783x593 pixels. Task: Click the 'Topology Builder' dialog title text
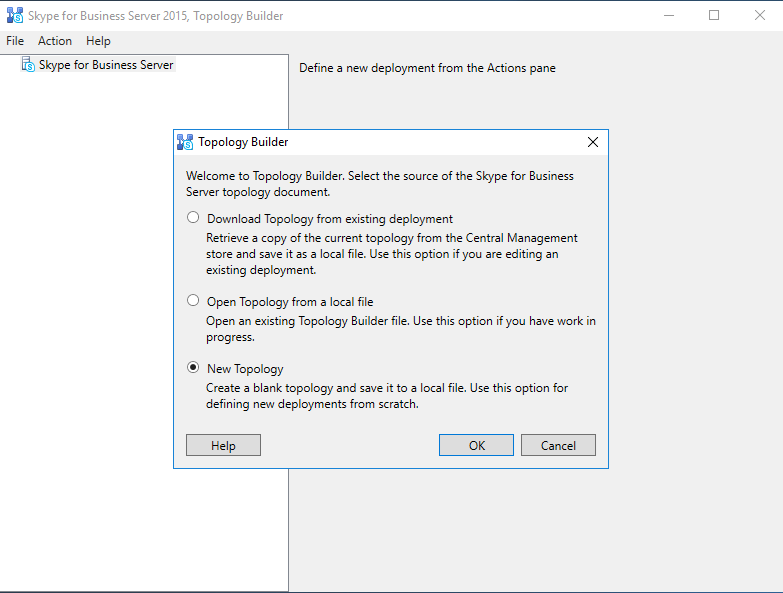243,142
